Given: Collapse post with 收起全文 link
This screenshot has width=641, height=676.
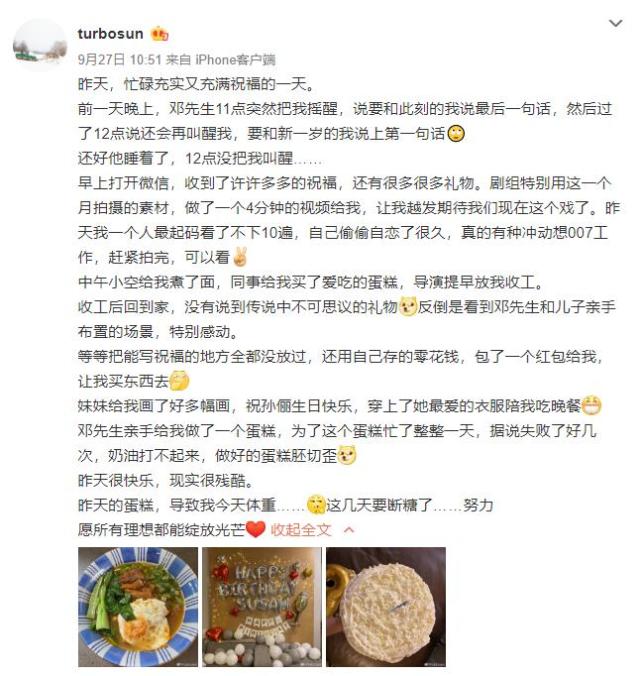Looking at the screenshot, I should [x=301, y=529].
